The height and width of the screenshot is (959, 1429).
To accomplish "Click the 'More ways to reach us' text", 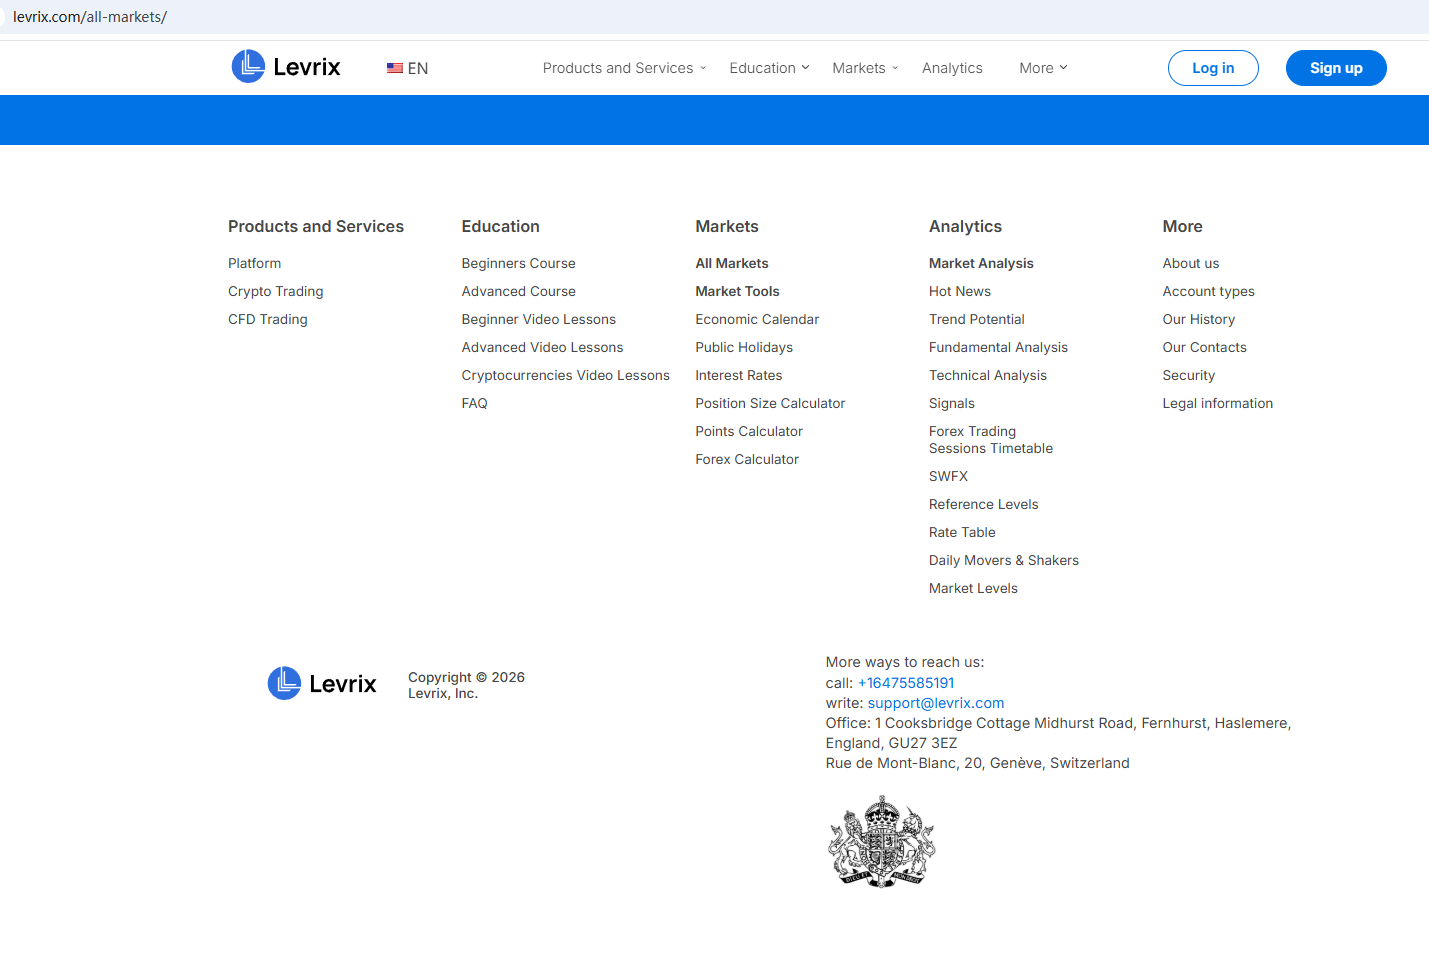I will pyautogui.click(x=905, y=662).
